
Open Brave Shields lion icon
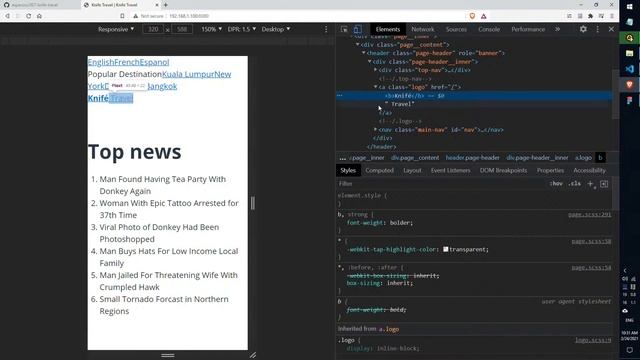tap(472, 16)
